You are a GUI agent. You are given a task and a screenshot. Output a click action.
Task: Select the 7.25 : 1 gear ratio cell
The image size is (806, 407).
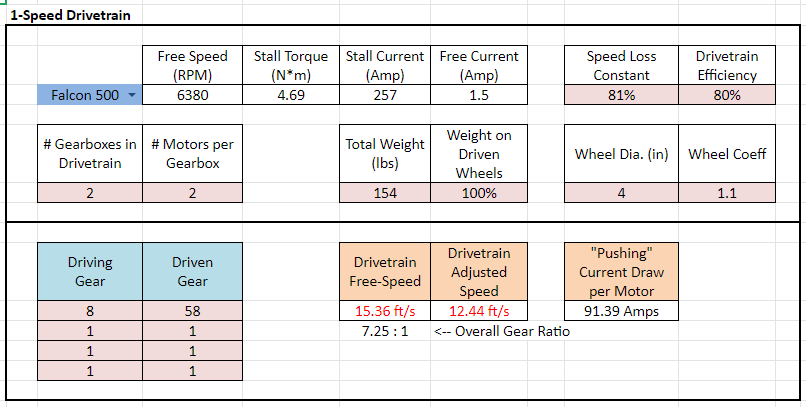385,331
